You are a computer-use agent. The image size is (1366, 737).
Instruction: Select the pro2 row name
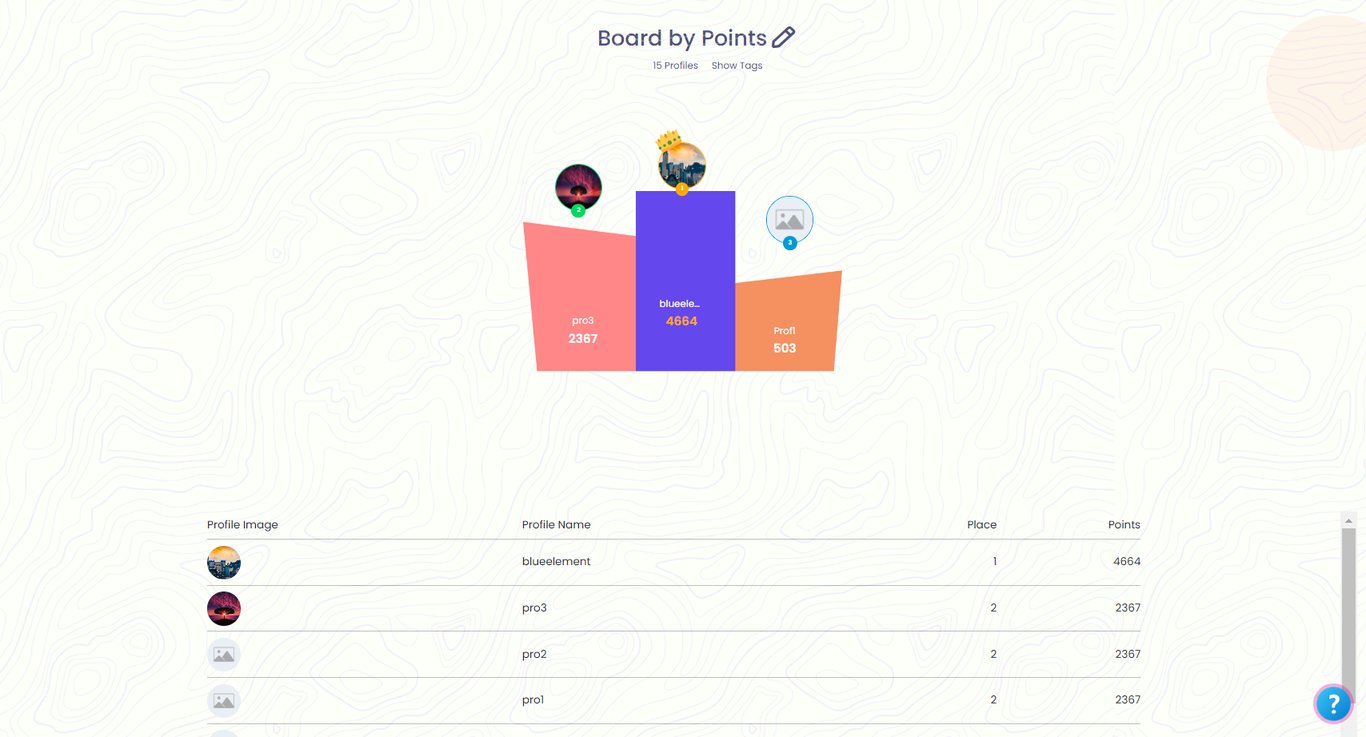(534, 654)
